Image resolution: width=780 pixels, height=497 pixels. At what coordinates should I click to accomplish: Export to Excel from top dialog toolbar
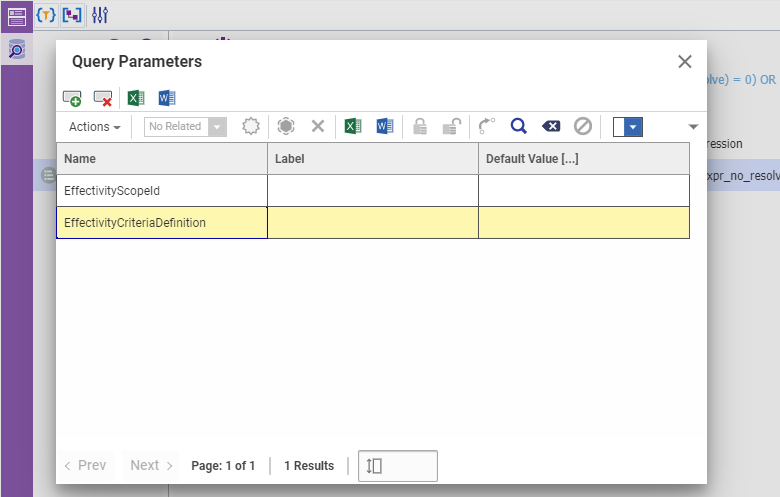click(x=136, y=98)
